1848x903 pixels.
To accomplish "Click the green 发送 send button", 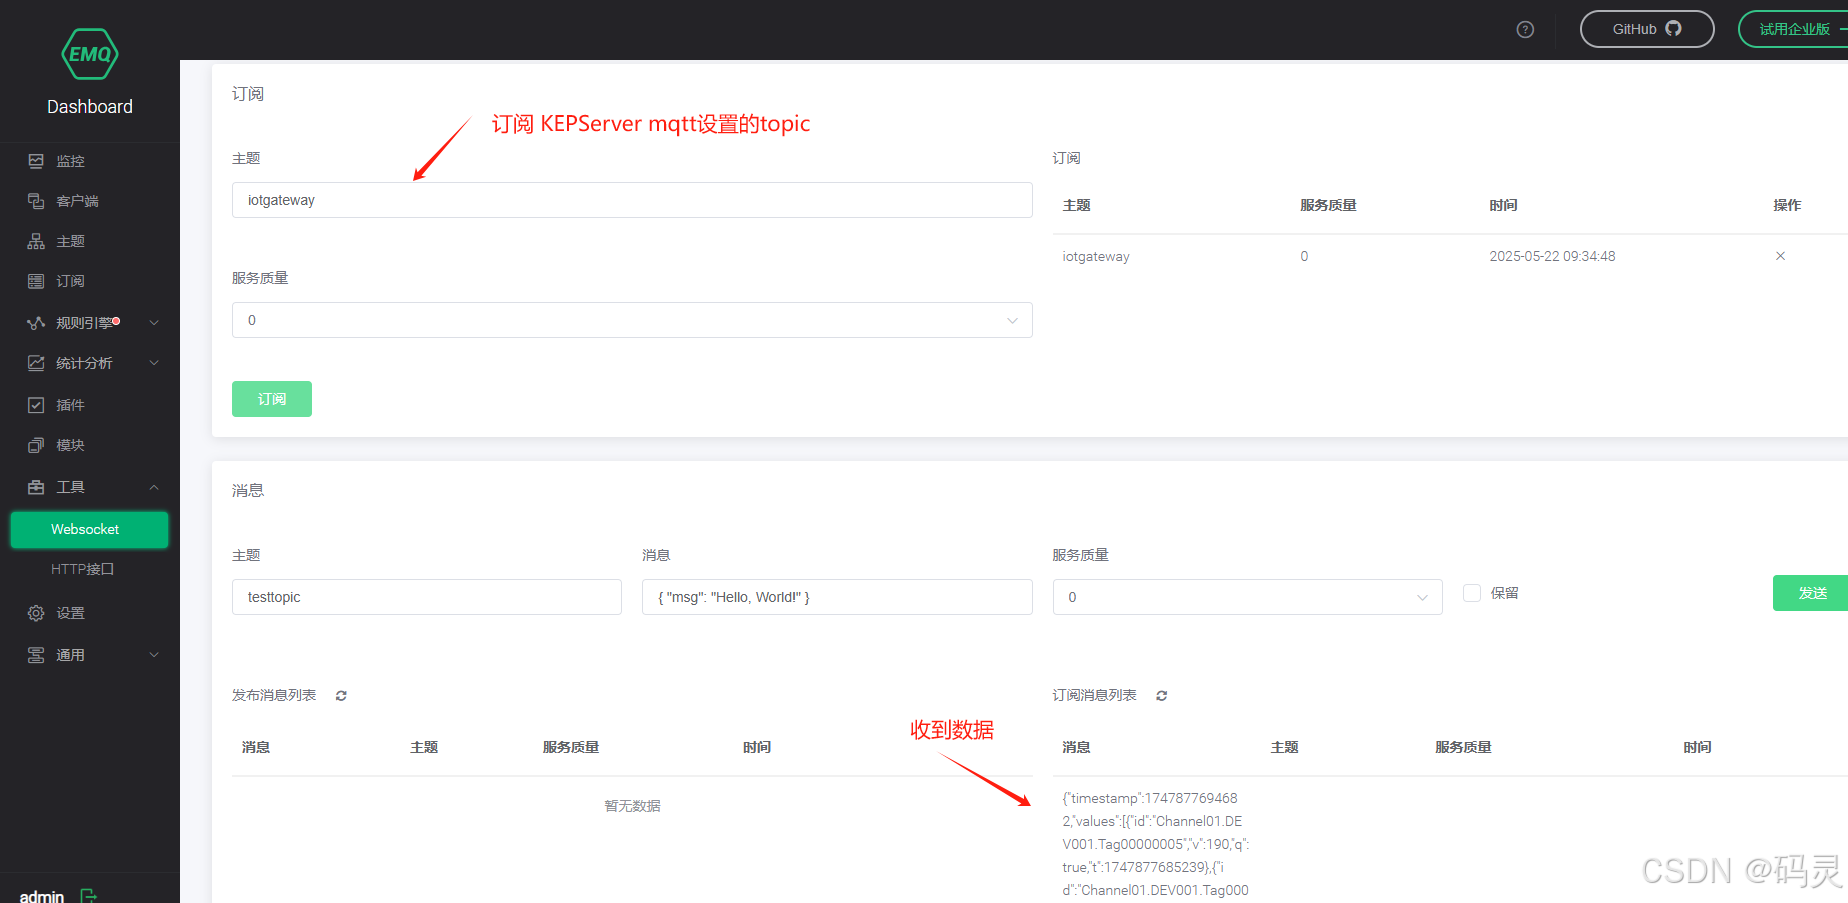I will (1811, 593).
